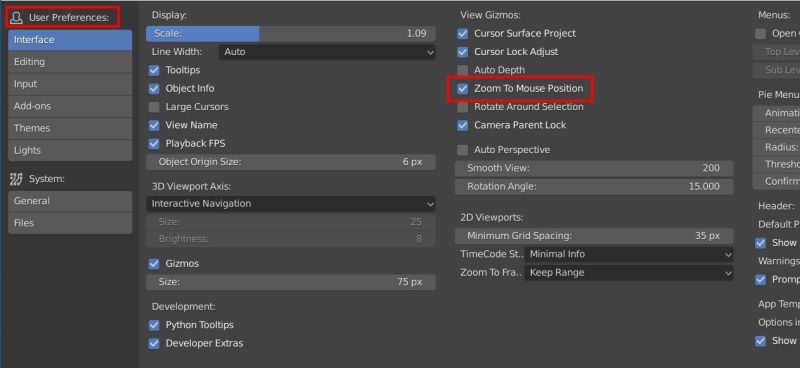Open the Editing preferences tab
The image size is (800, 368).
(70, 62)
